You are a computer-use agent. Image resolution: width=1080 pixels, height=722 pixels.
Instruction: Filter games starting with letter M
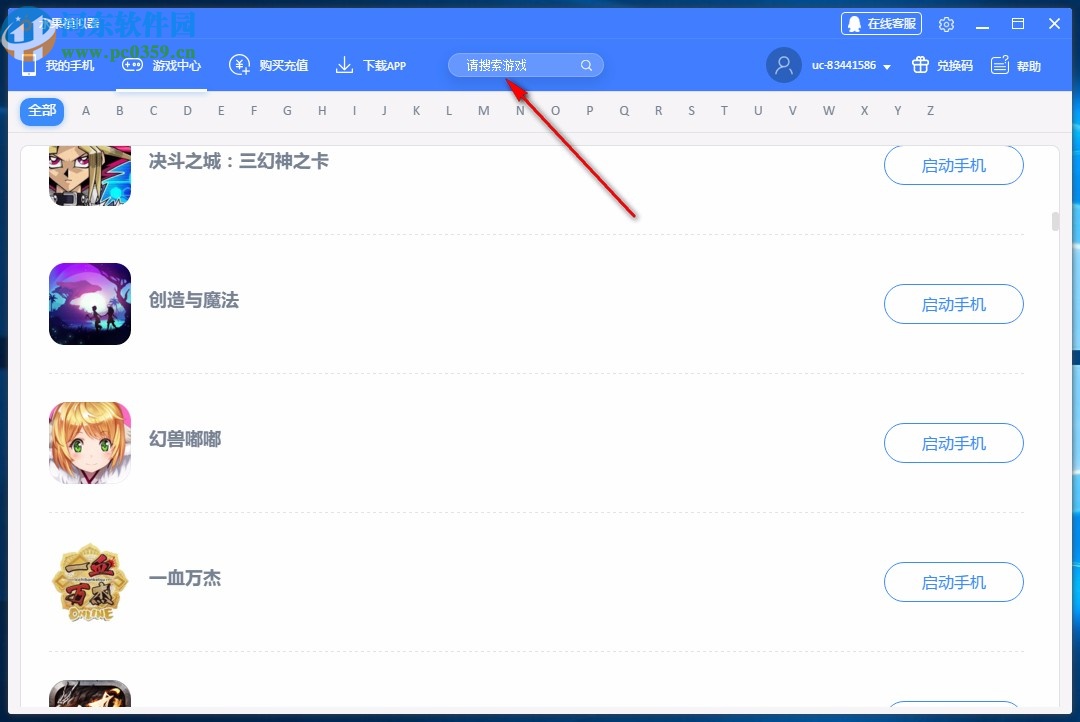click(x=483, y=111)
